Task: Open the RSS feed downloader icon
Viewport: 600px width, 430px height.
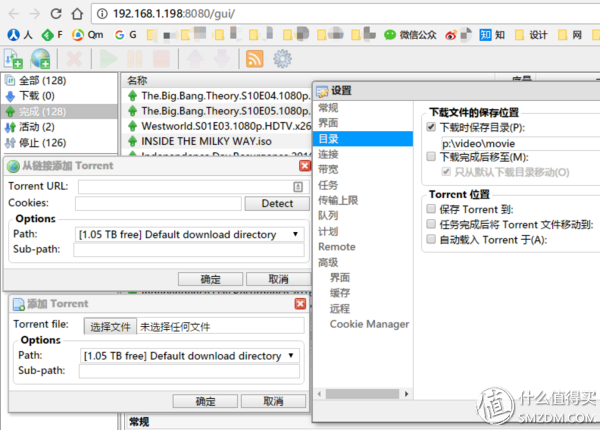Action: [254, 59]
